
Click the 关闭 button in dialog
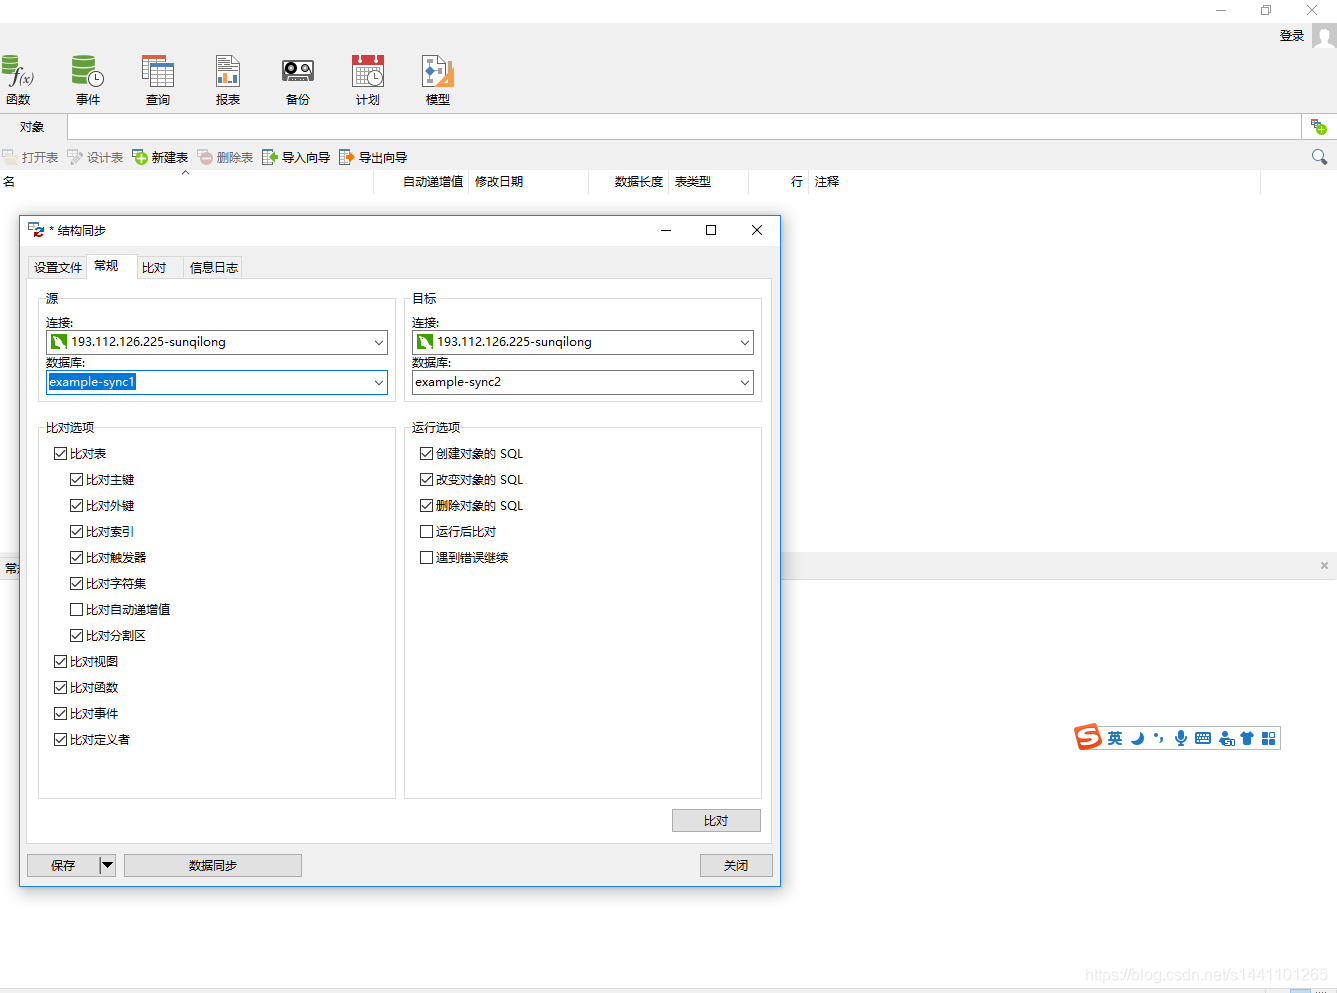[736, 865]
